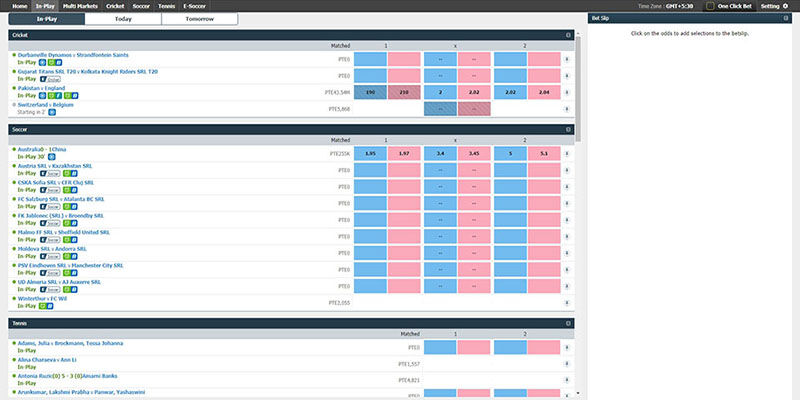Click the Soccer badge icon under Austria SRL match
The width and height of the screenshot is (800, 400).
point(48,174)
